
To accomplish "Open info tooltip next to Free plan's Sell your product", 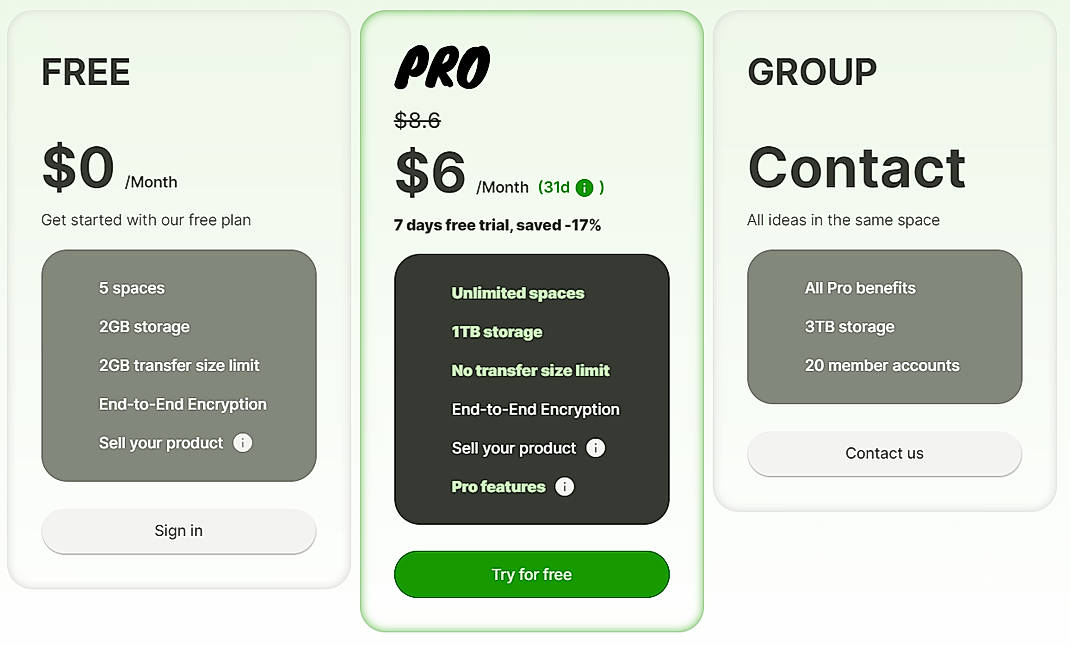I will [x=242, y=442].
